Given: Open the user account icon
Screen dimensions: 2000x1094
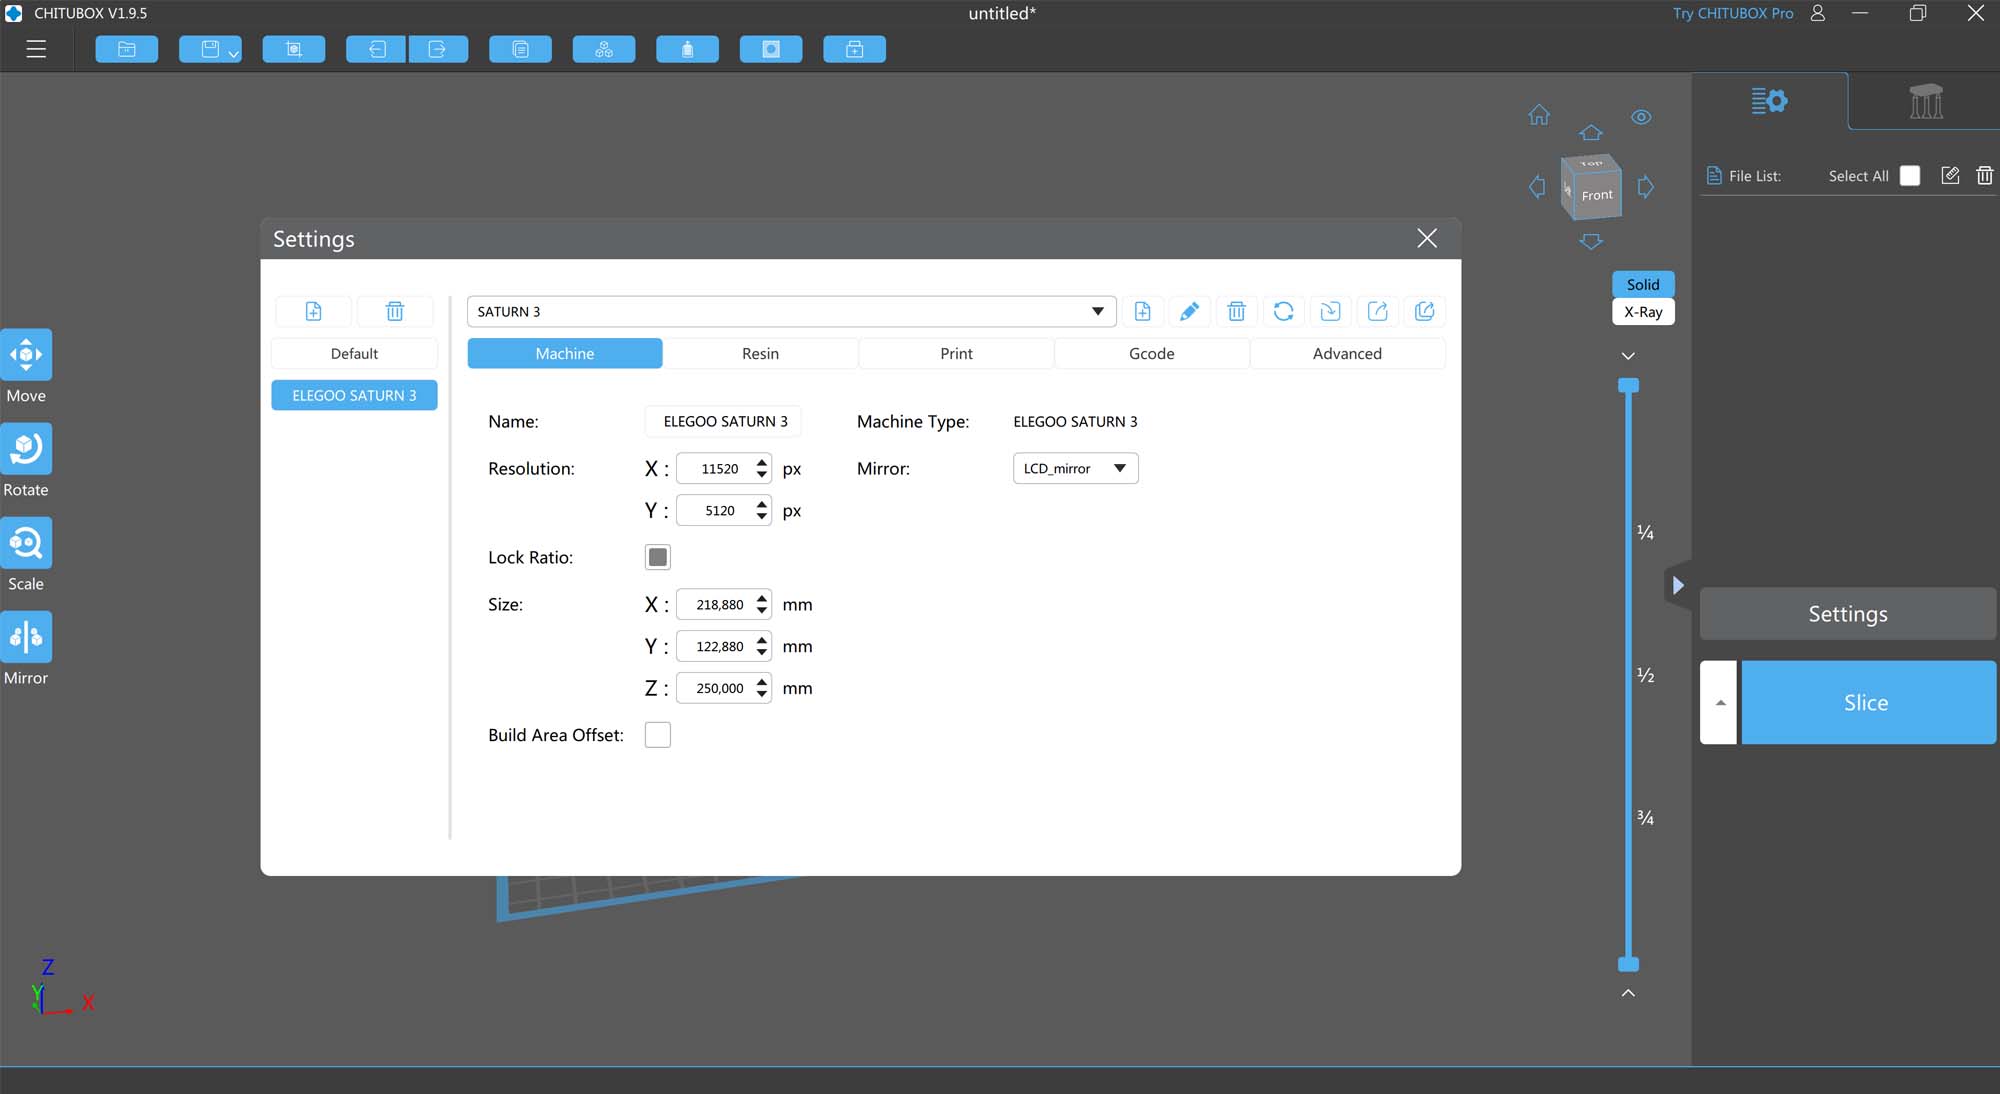Looking at the screenshot, I should tap(1818, 13).
